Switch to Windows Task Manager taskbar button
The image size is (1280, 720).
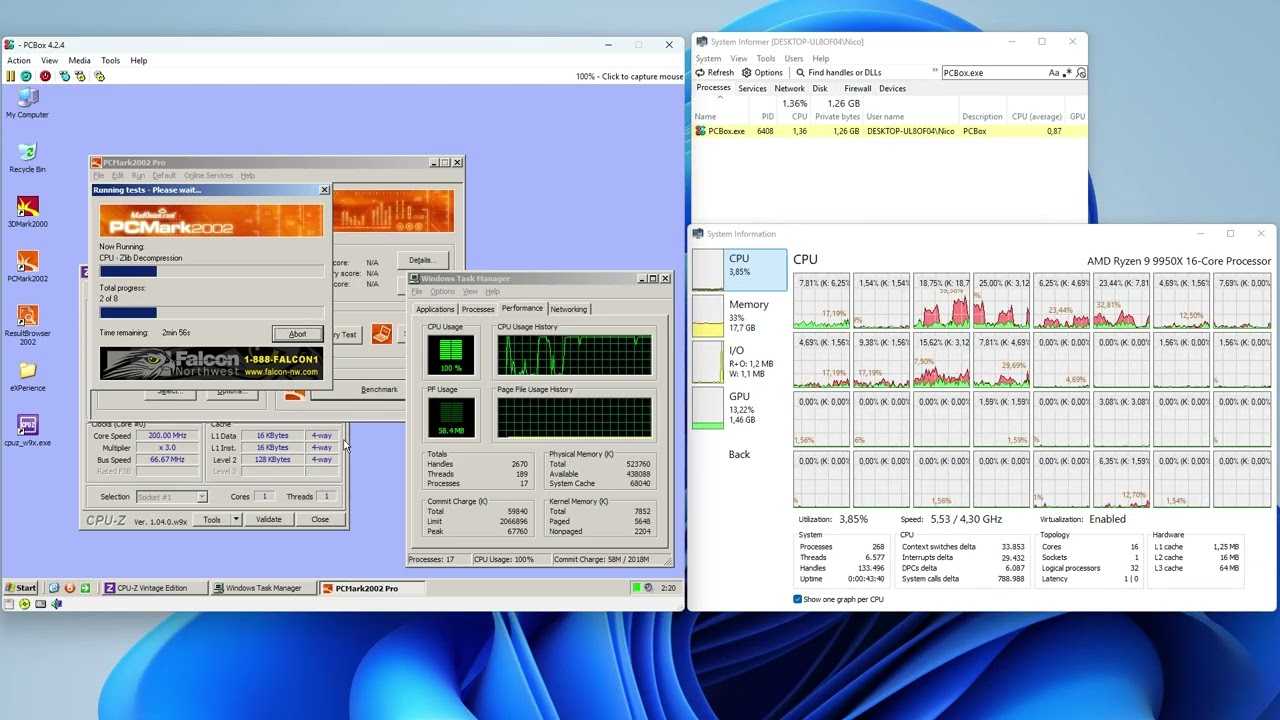pyautogui.click(x=263, y=588)
